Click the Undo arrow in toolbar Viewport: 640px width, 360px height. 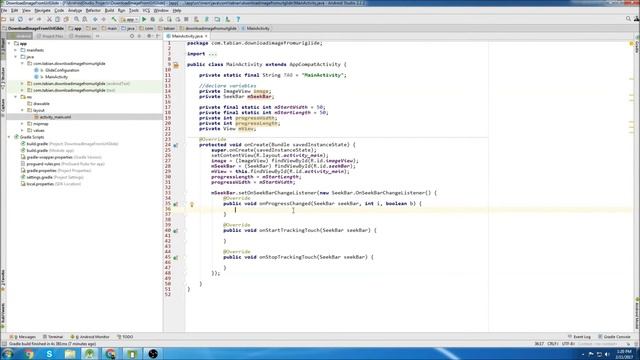(x=31, y=19)
